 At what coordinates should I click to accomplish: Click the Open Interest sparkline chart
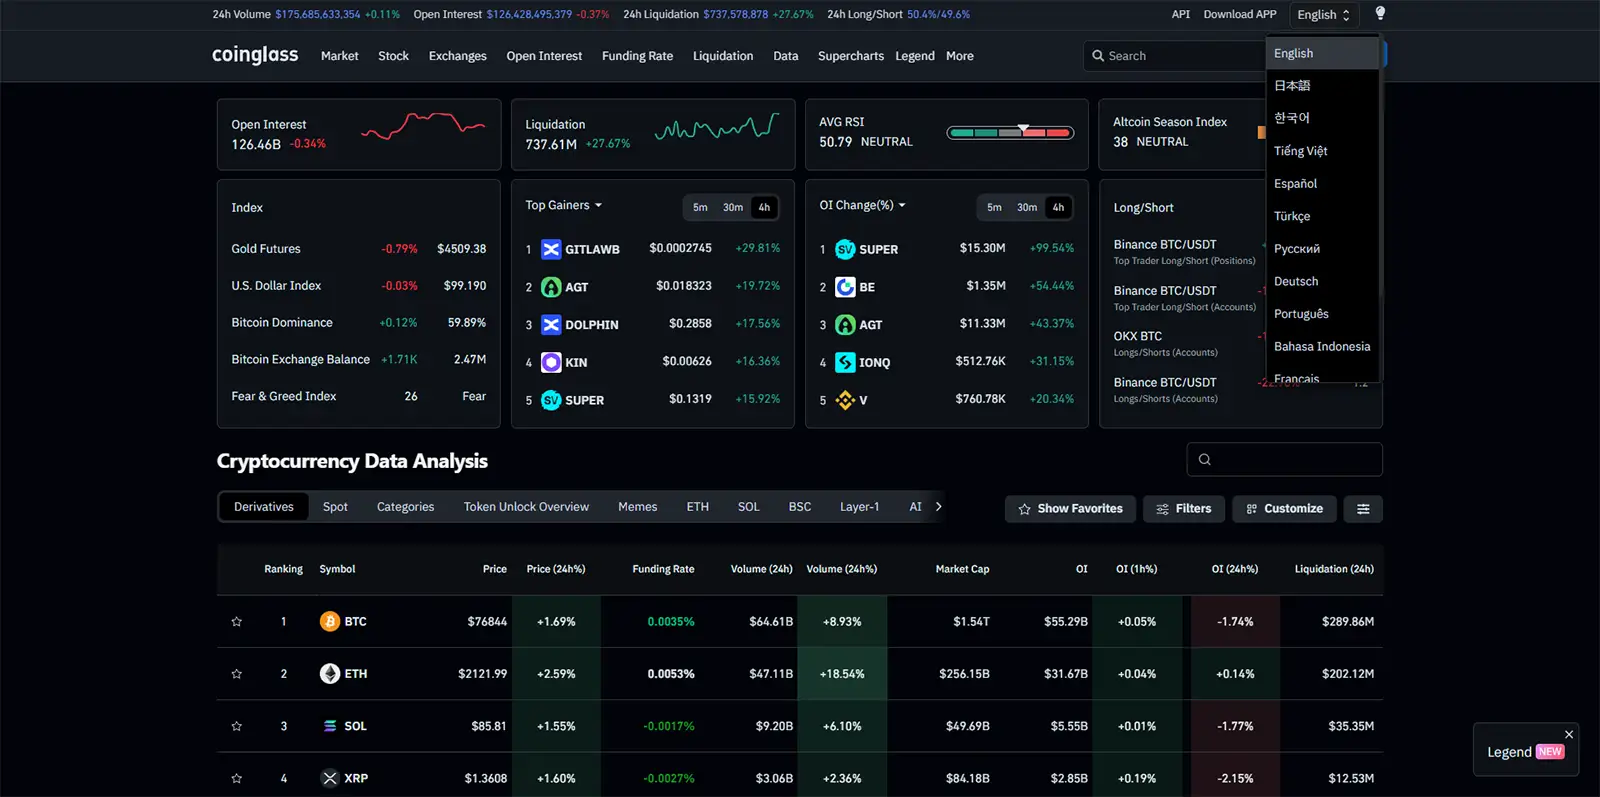tap(423, 126)
